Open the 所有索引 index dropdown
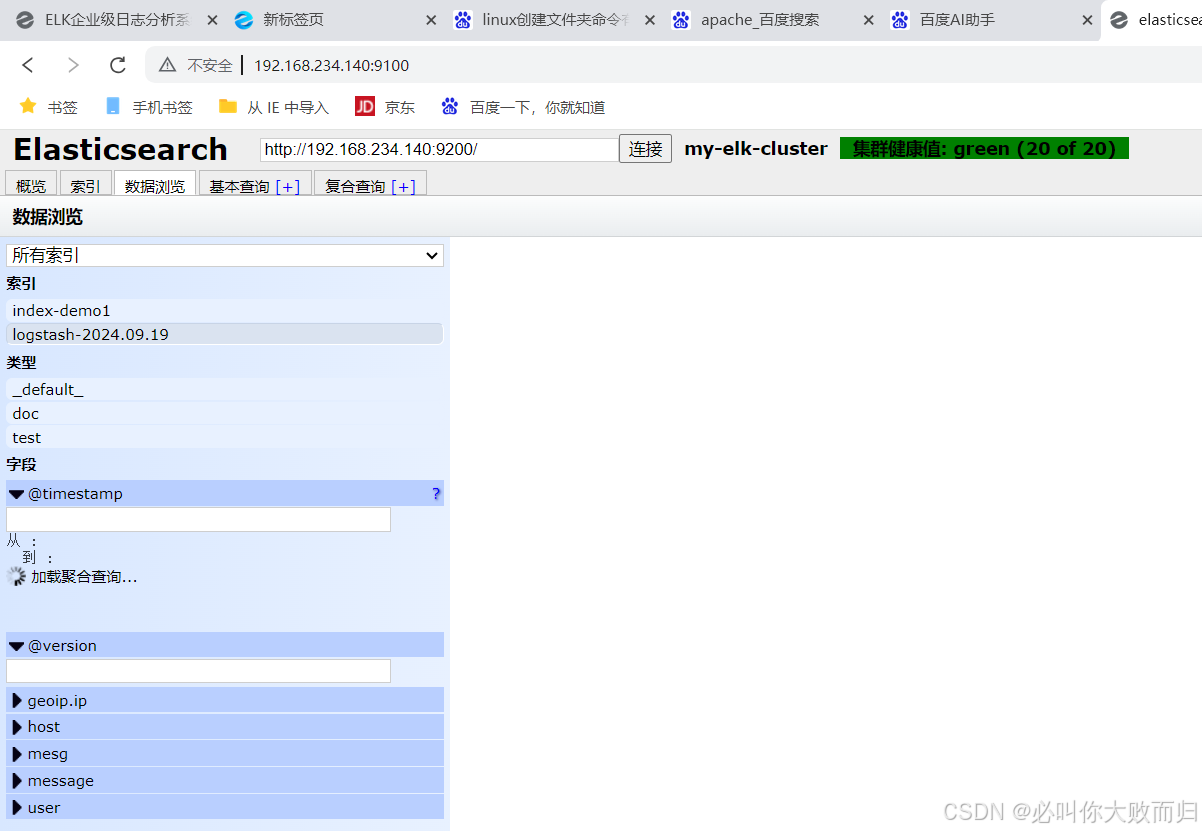The height and width of the screenshot is (831, 1202). point(225,255)
